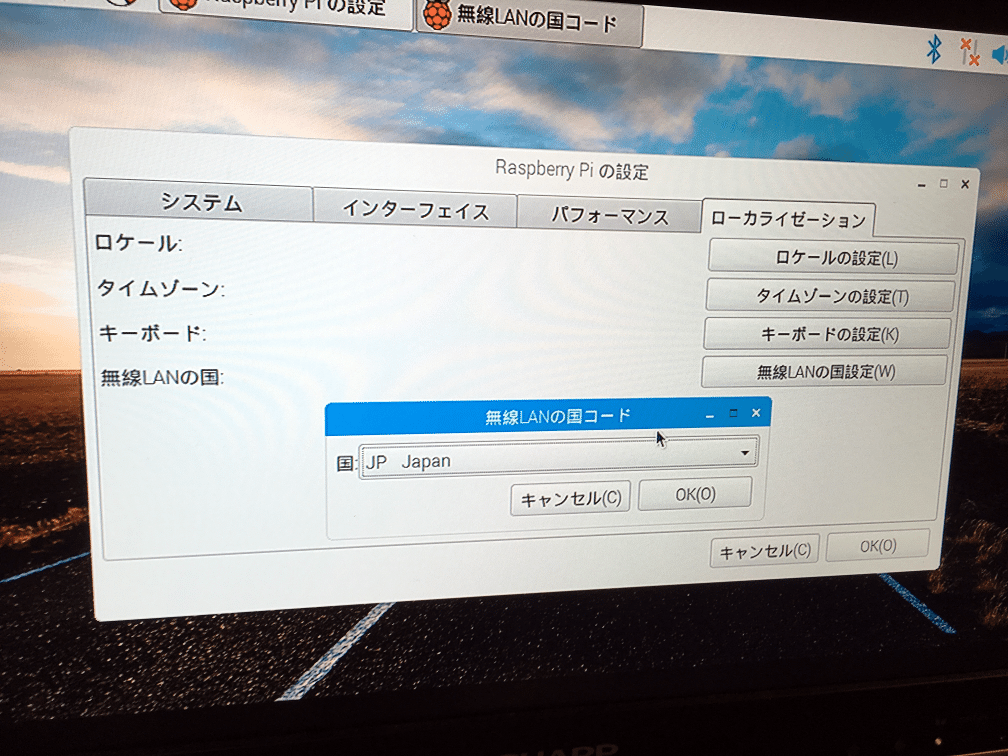Open the disconnected network tray icon

tap(969, 51)
